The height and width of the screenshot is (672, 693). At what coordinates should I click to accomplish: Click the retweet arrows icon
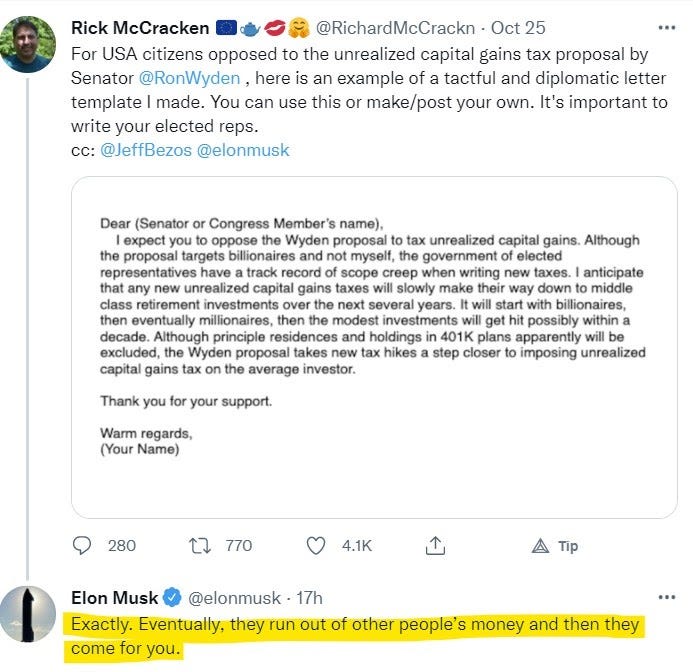(x=200, y=546)
